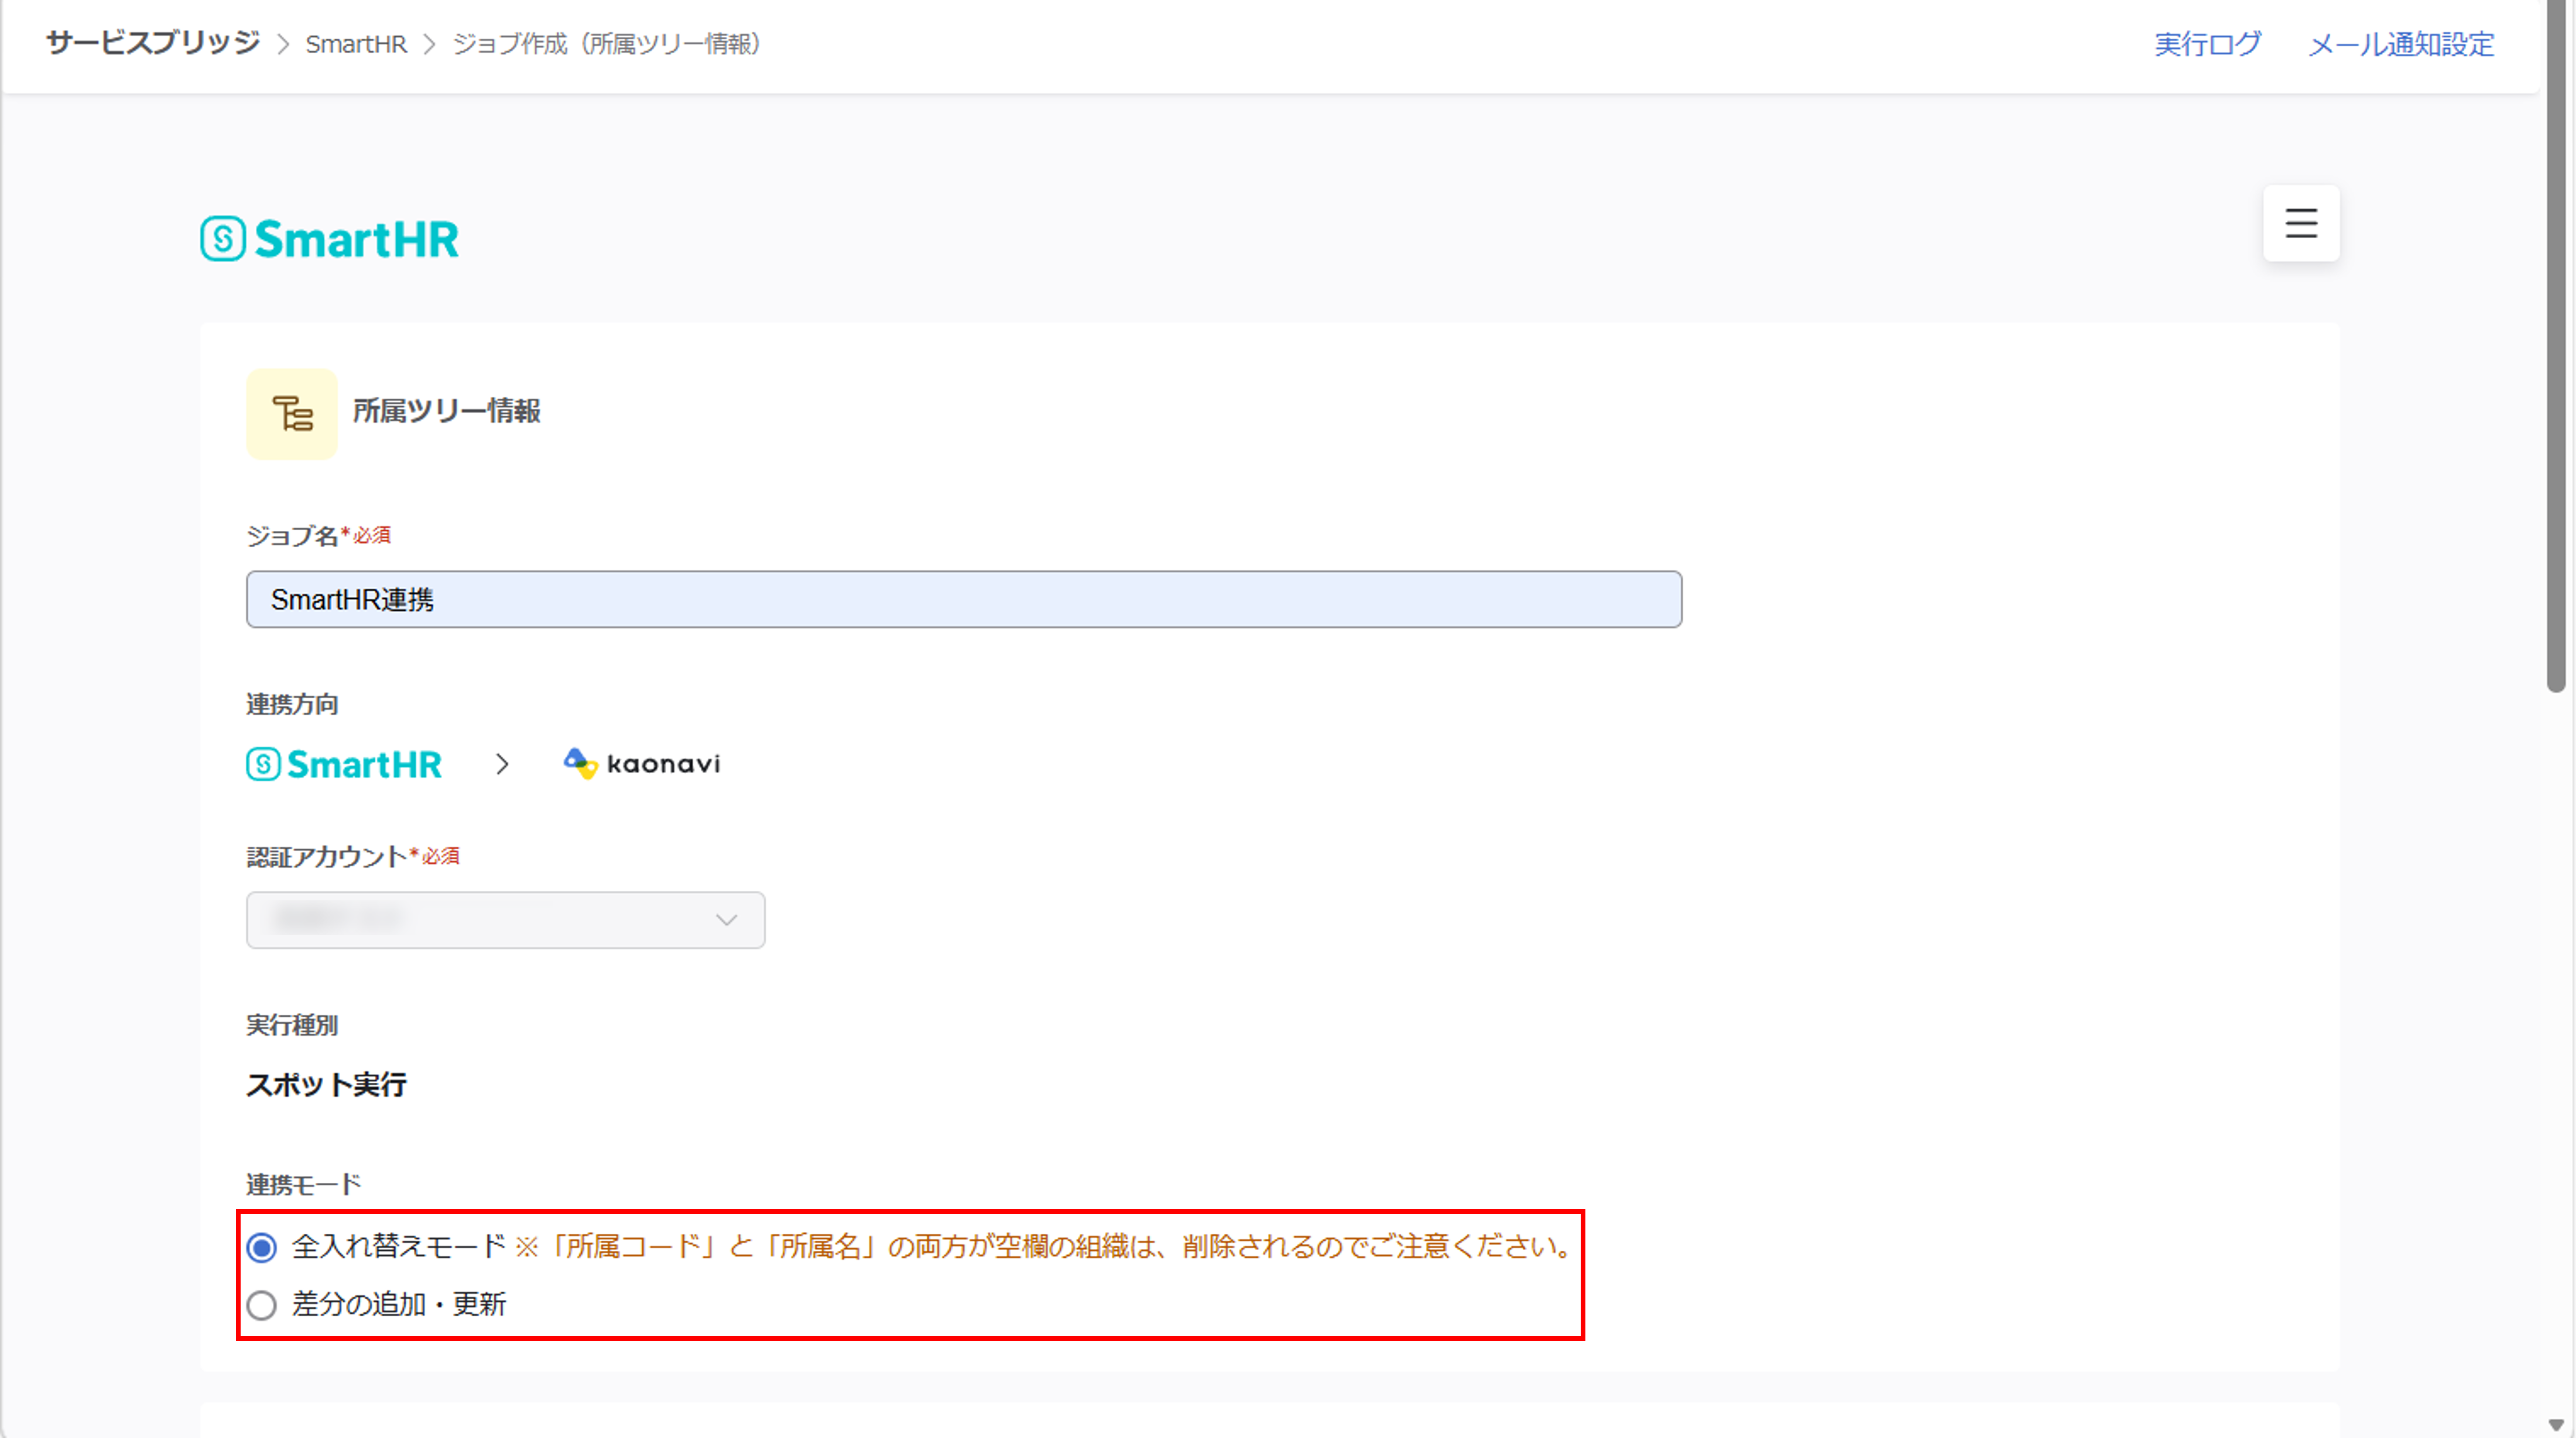Image resolution: width=2576 pixels, height=1438 pixels.
Task: Click the スポット実行 text
Action: pos(326,1084)
